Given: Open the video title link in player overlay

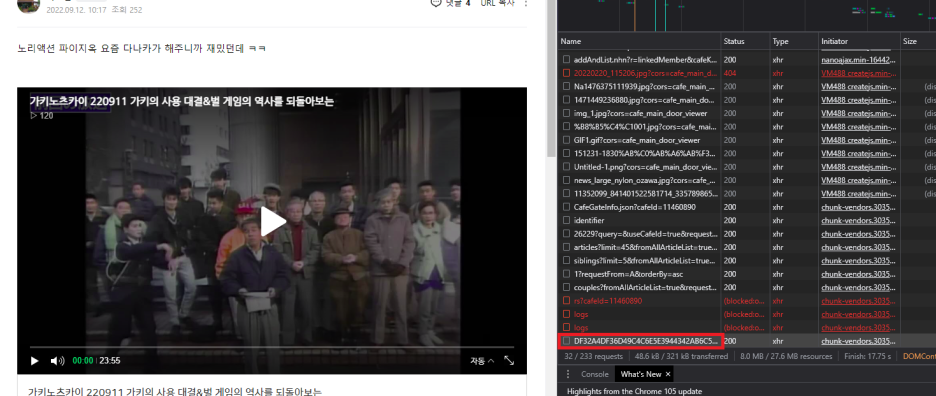Looking at the screenshot, I should pyautogui.click(x=181, y=102).
